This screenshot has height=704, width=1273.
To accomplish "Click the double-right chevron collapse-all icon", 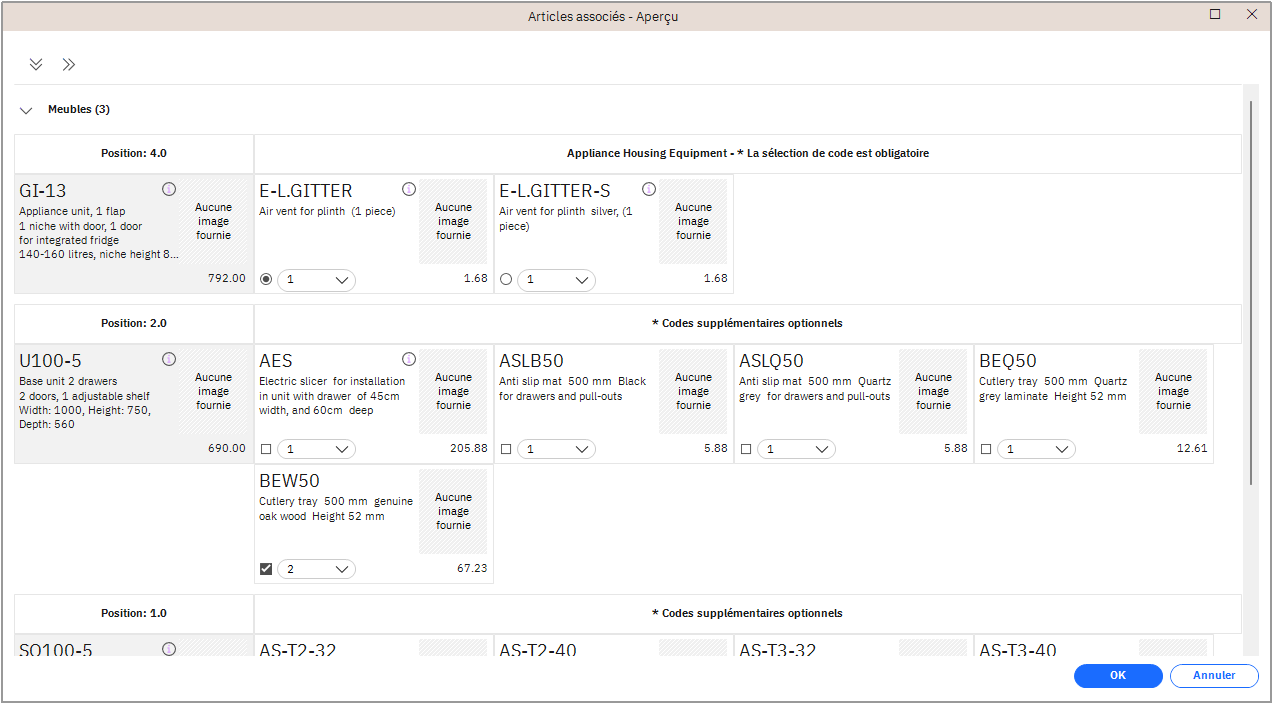I will click(x=68, y=65).
